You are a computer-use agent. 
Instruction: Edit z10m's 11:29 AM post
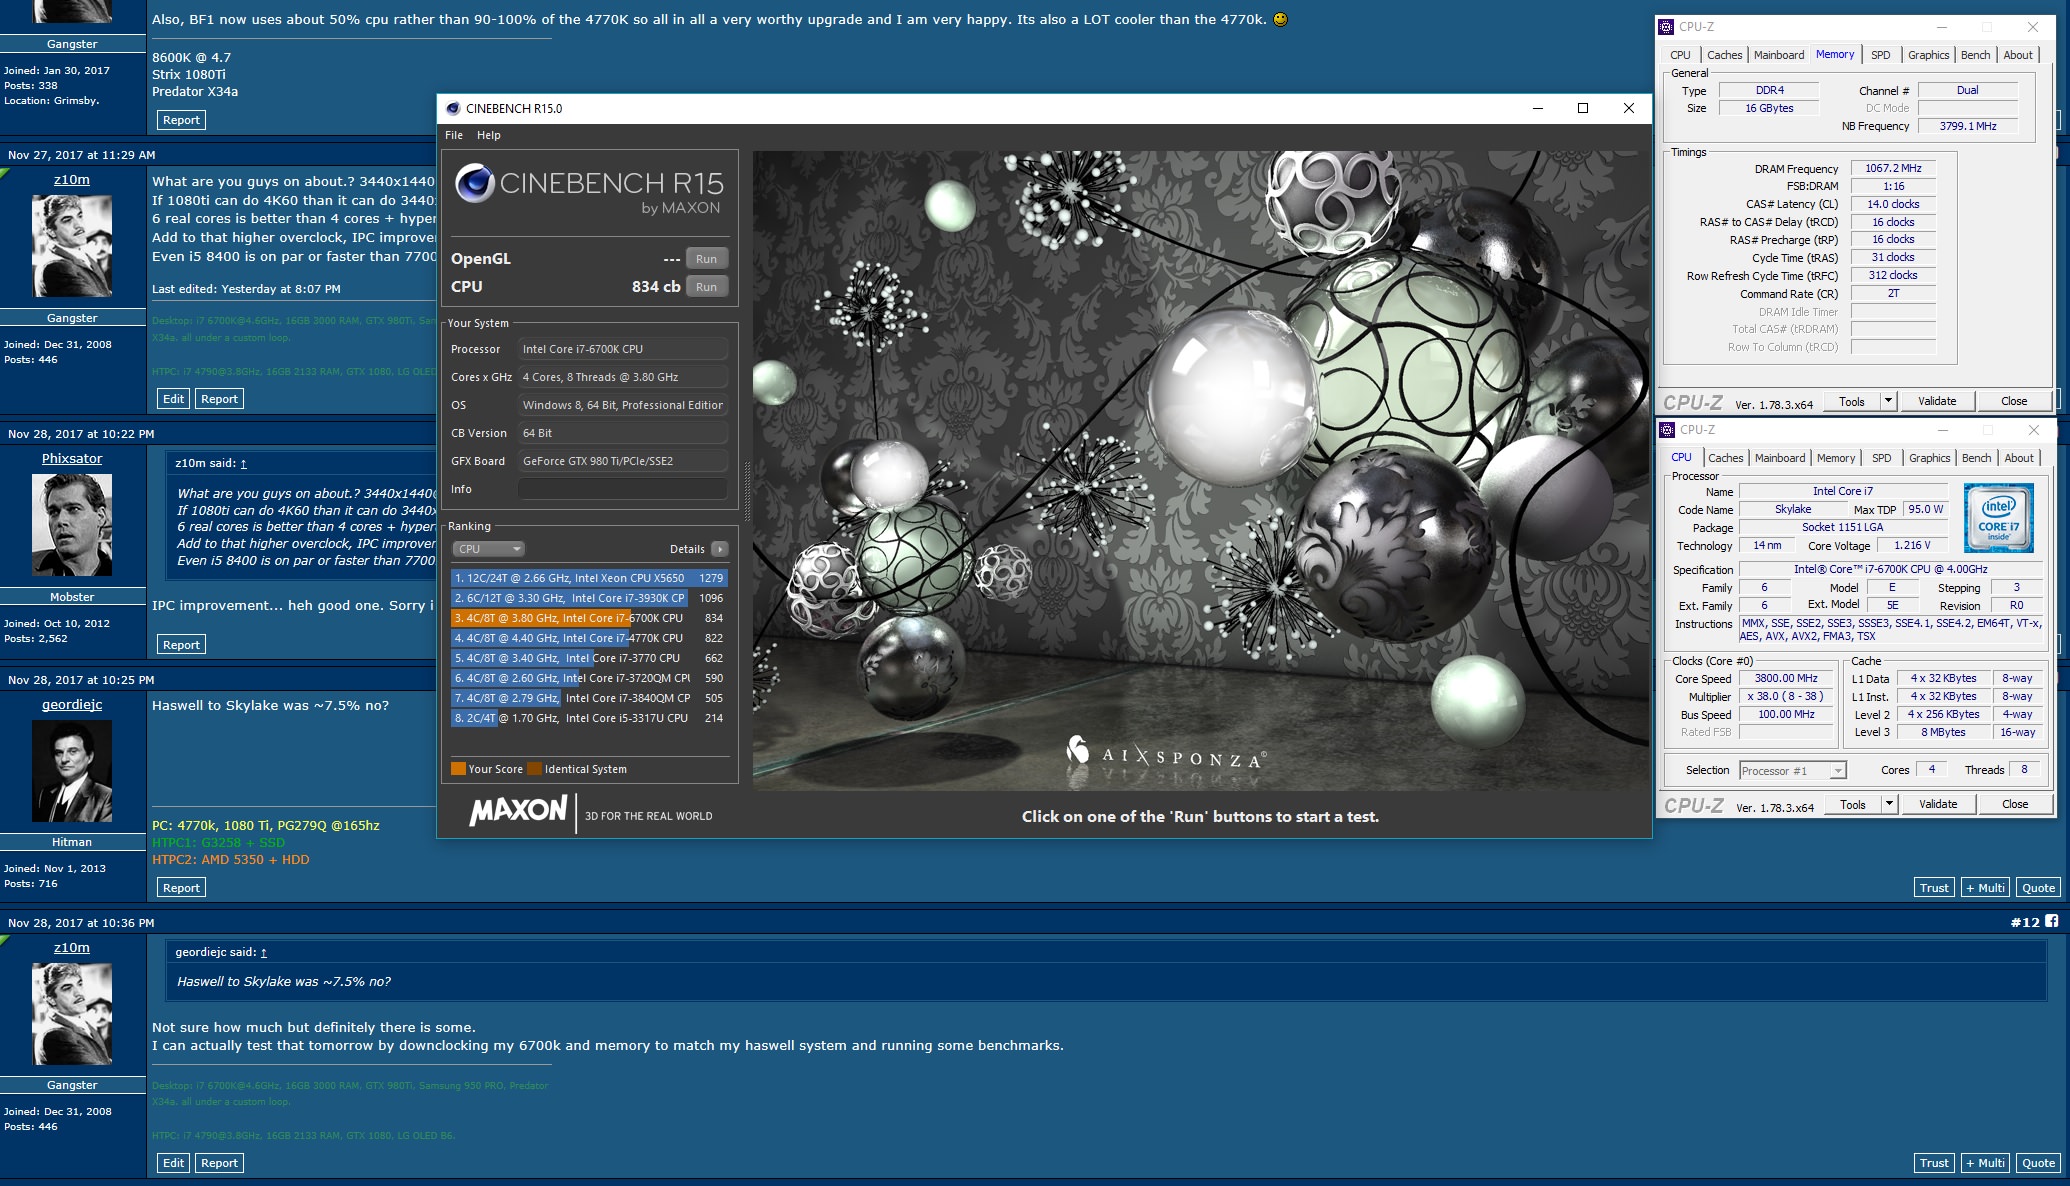pos(174,399)
